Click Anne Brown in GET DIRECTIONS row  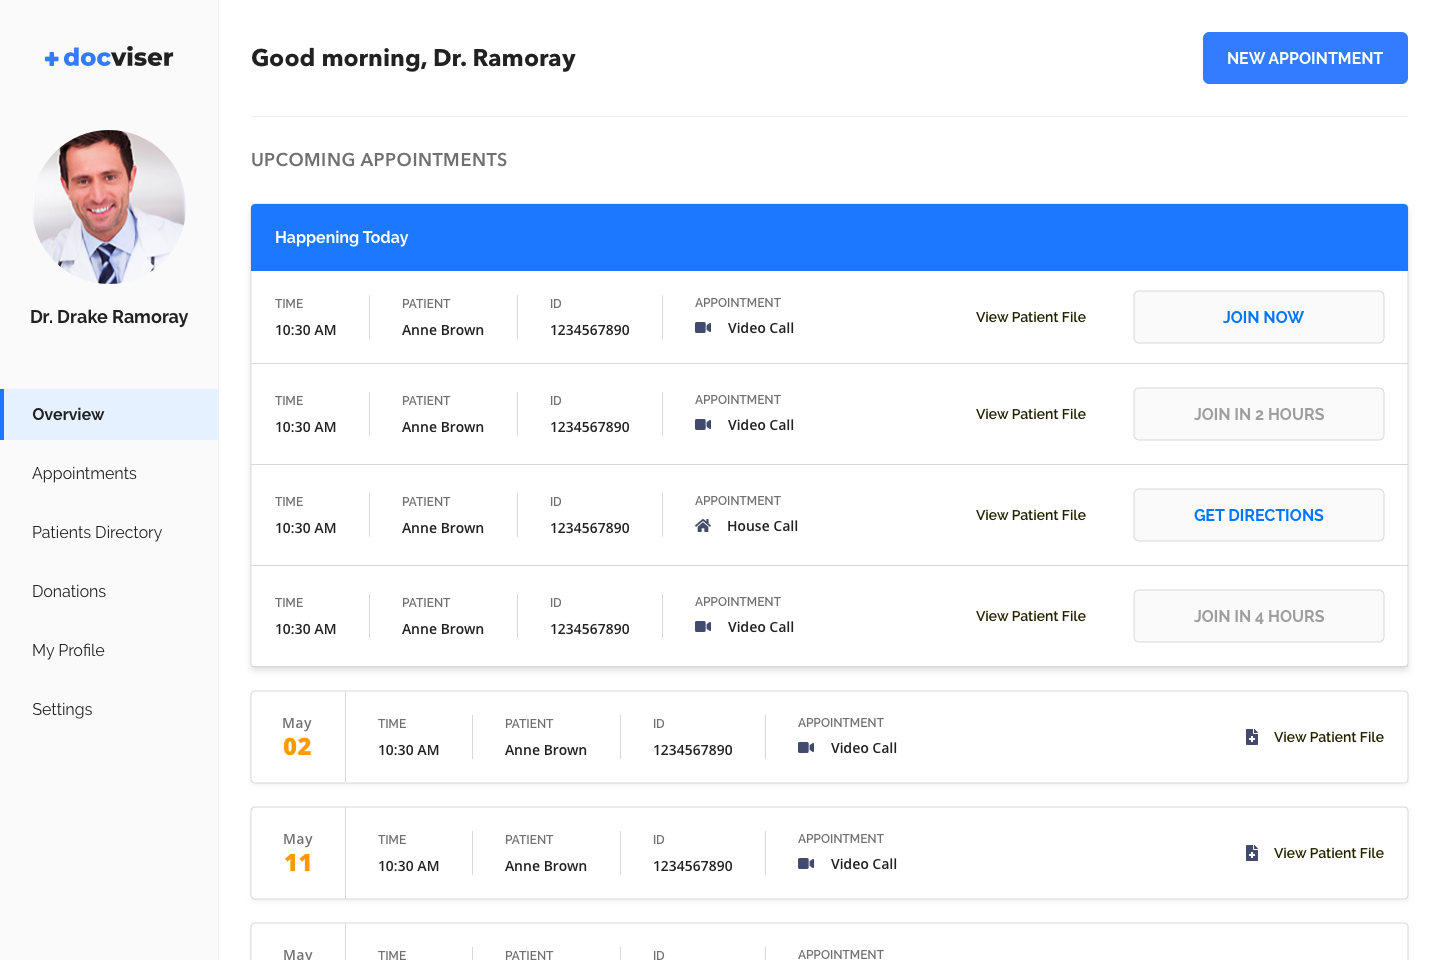(x=443, y=528)
